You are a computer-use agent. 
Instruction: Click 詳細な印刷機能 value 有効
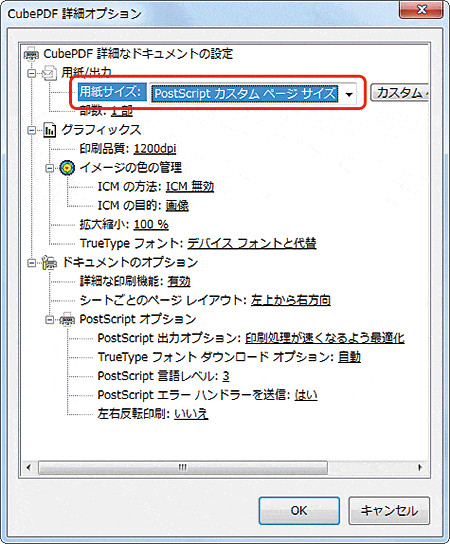179,281
